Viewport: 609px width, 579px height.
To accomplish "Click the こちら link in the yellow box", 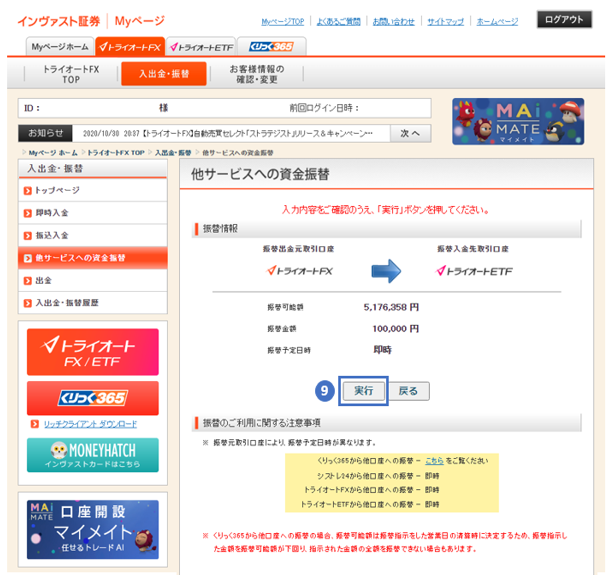I will [434, 461].
